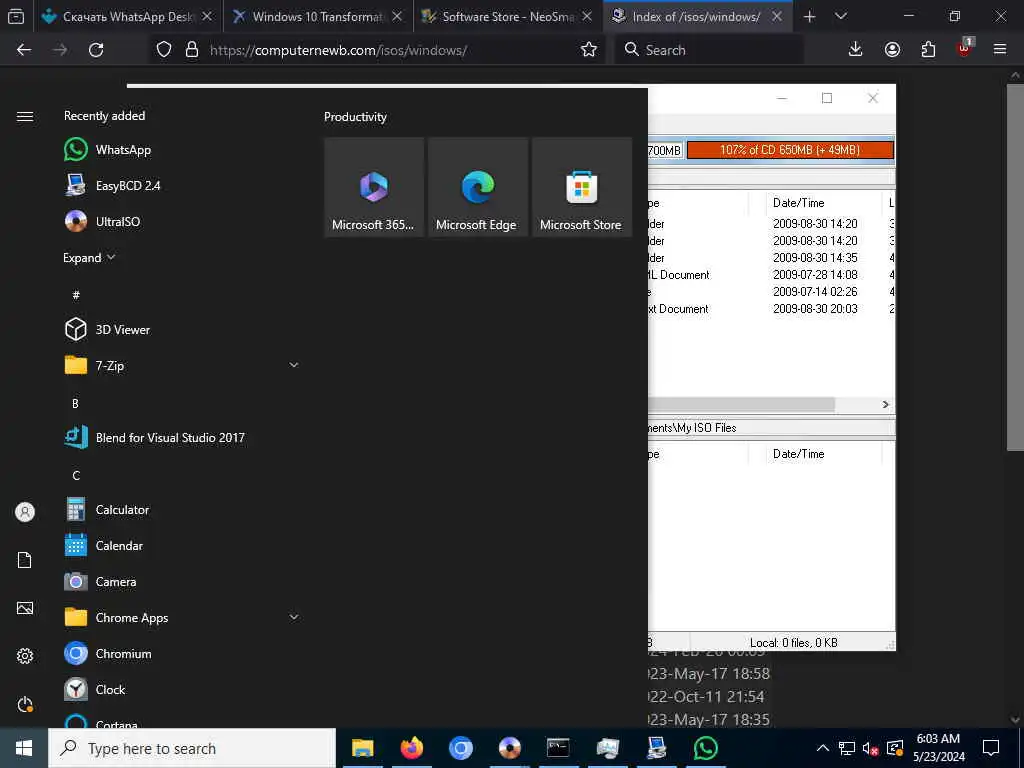Viewport: 1024px width, 768px height.
Task: Focus the taskbar search box
Action: (192, 748)
